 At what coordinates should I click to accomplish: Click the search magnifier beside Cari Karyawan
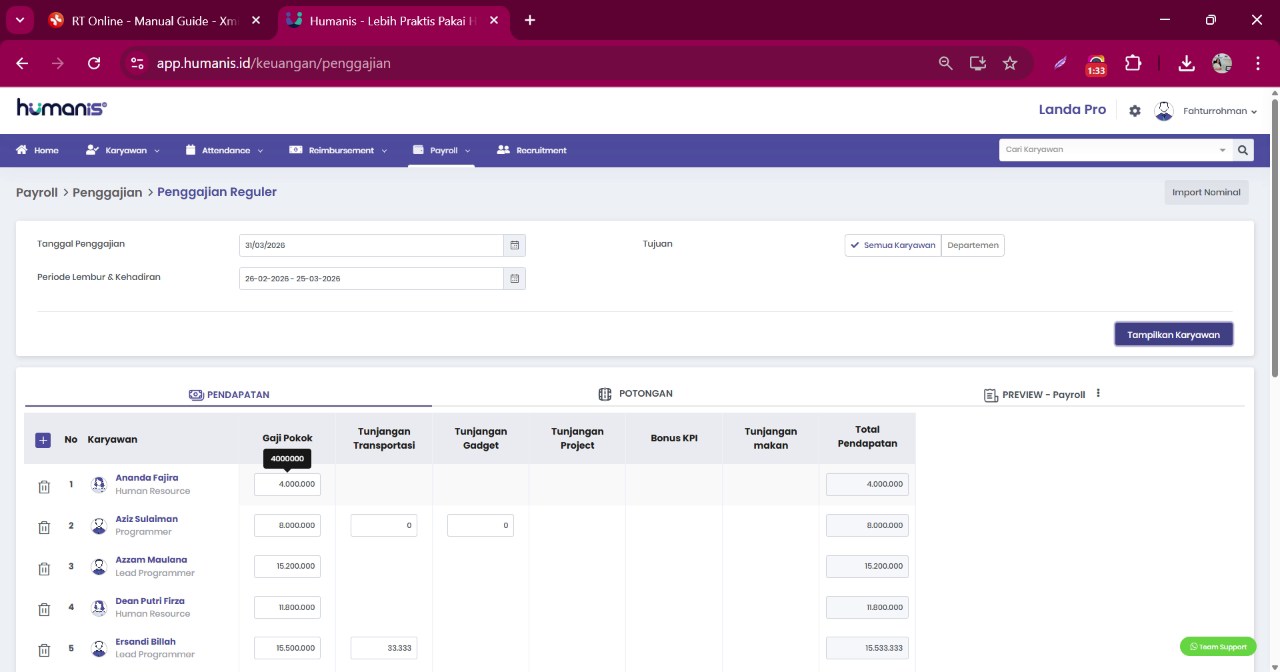click(1243, 150)
